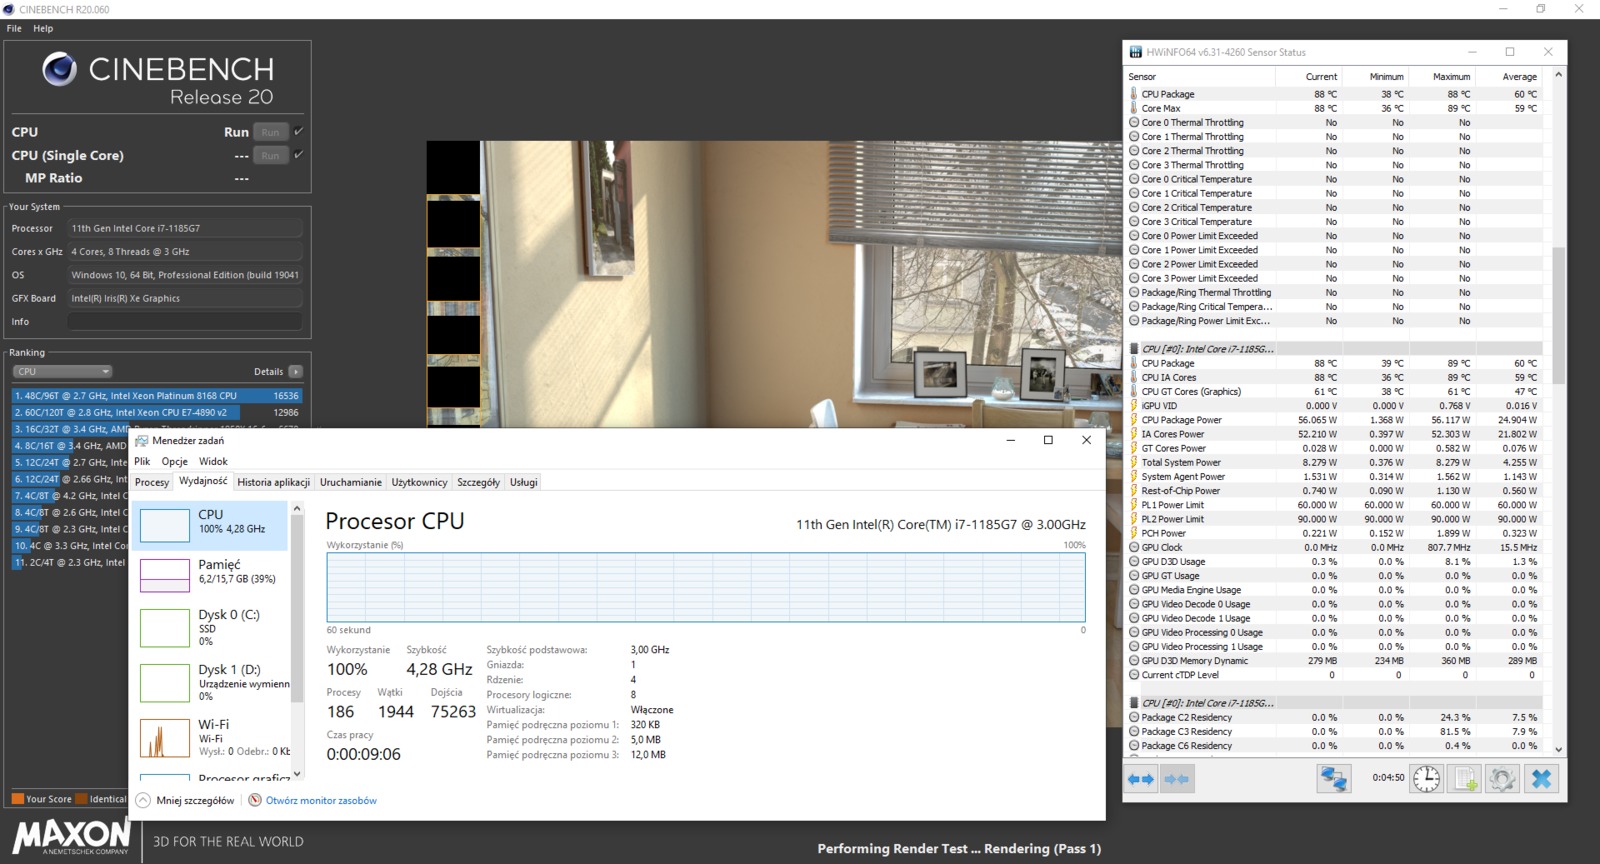Click Core Max thermometer icon in HWiNFO
Screen dimensions: 1600x864
pyautogui.click(x=1134, y=108)
